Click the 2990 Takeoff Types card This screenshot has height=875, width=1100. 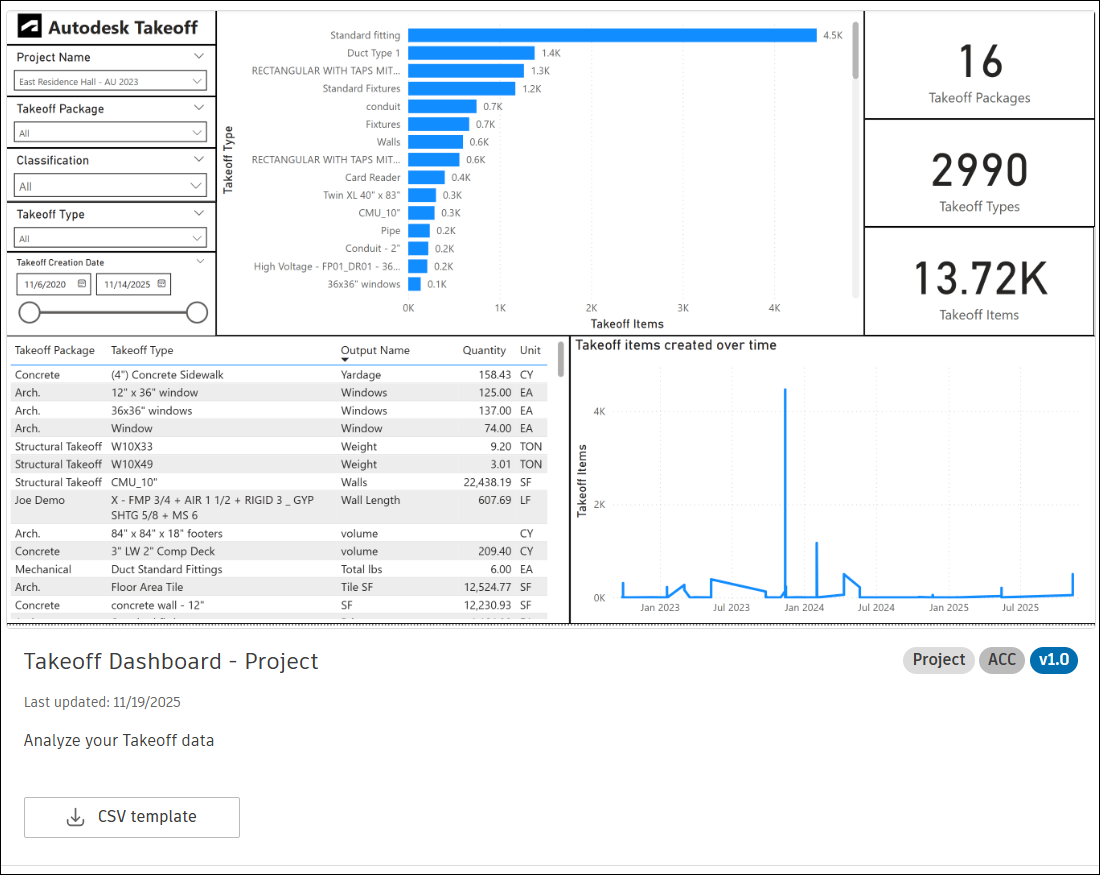pyautogui.click(x=979, y=173)
